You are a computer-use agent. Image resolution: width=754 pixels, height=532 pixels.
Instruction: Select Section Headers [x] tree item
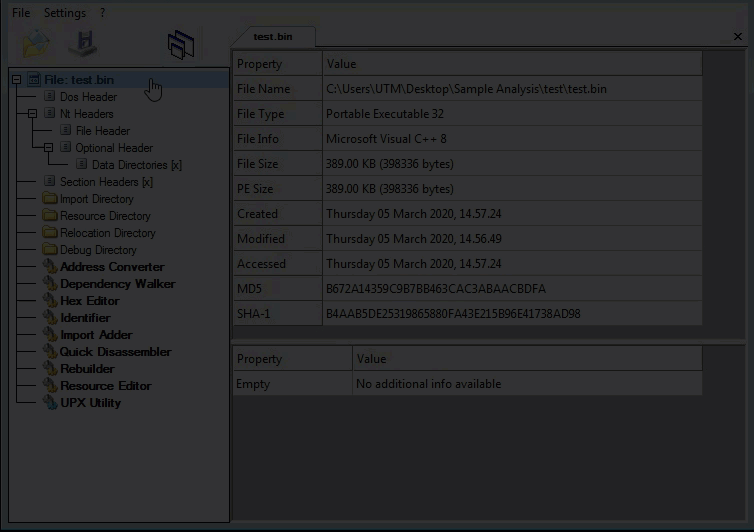tap(106, 182)
